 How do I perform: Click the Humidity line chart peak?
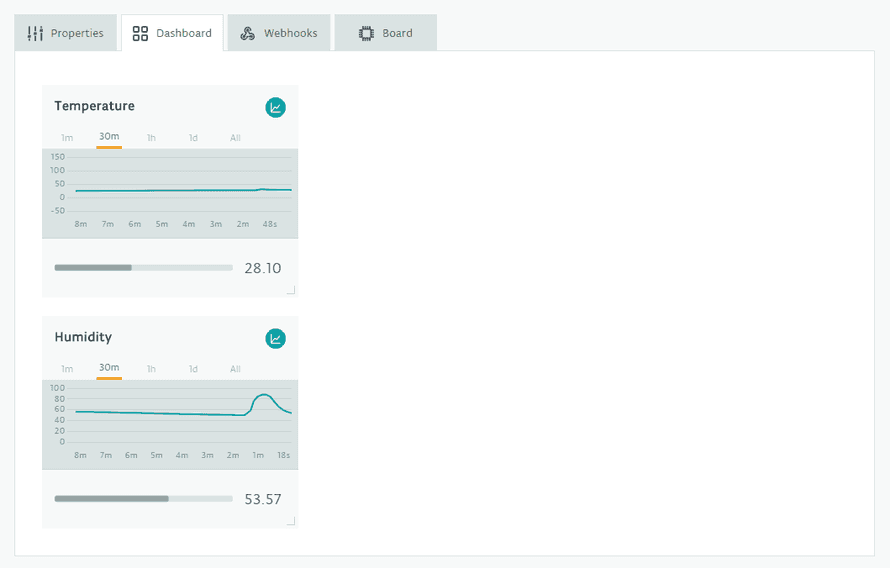point(263,395)
